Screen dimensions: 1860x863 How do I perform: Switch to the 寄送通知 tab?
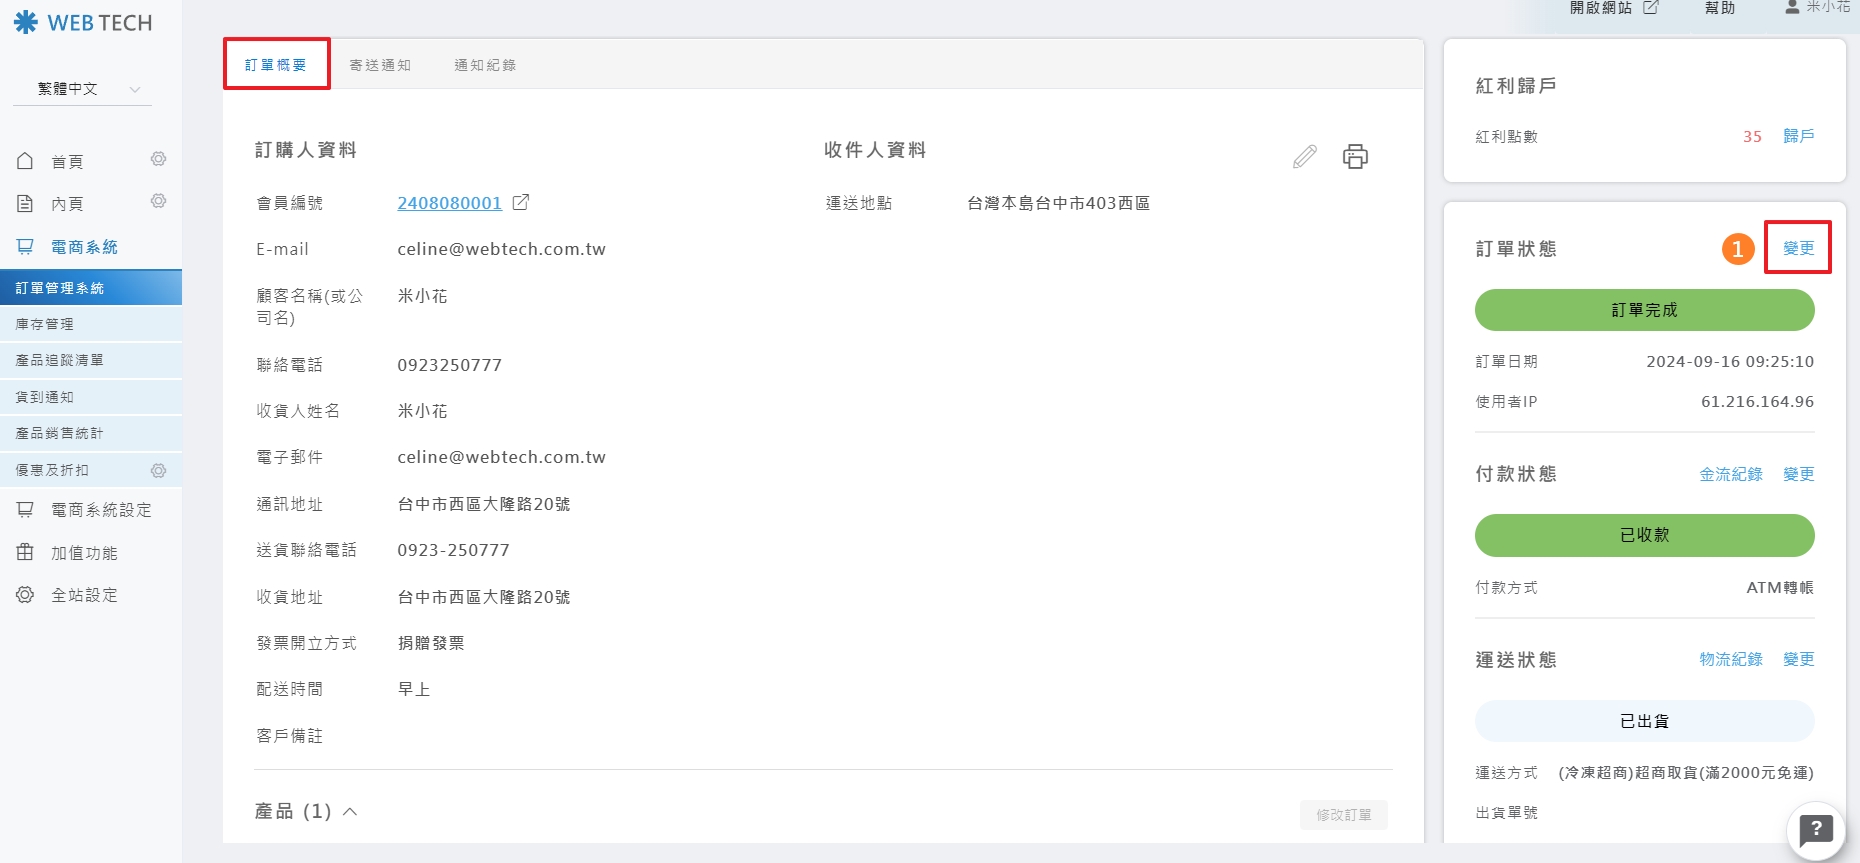pyautogui.click(x=380, y=65)
